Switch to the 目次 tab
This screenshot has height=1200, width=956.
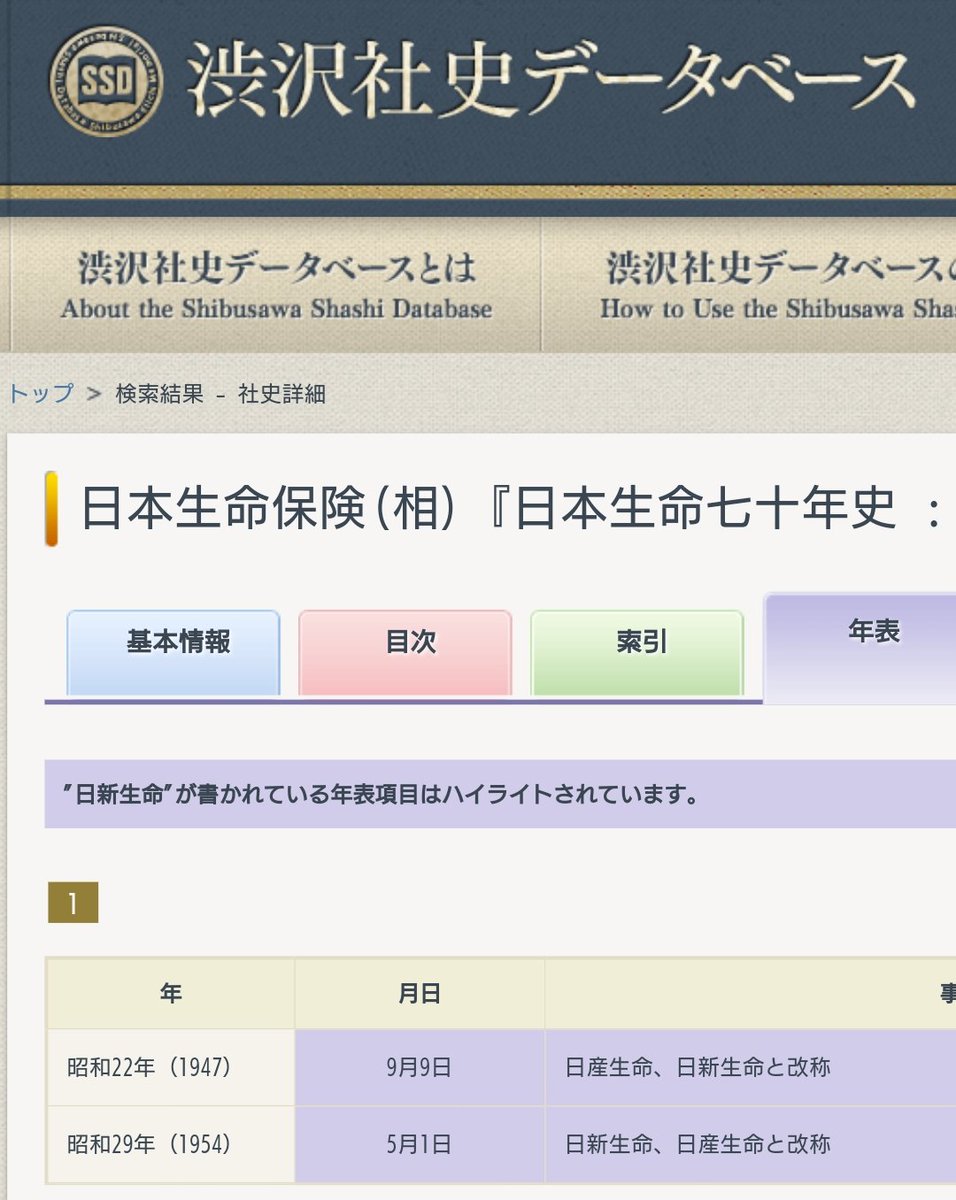click(405, 652)
